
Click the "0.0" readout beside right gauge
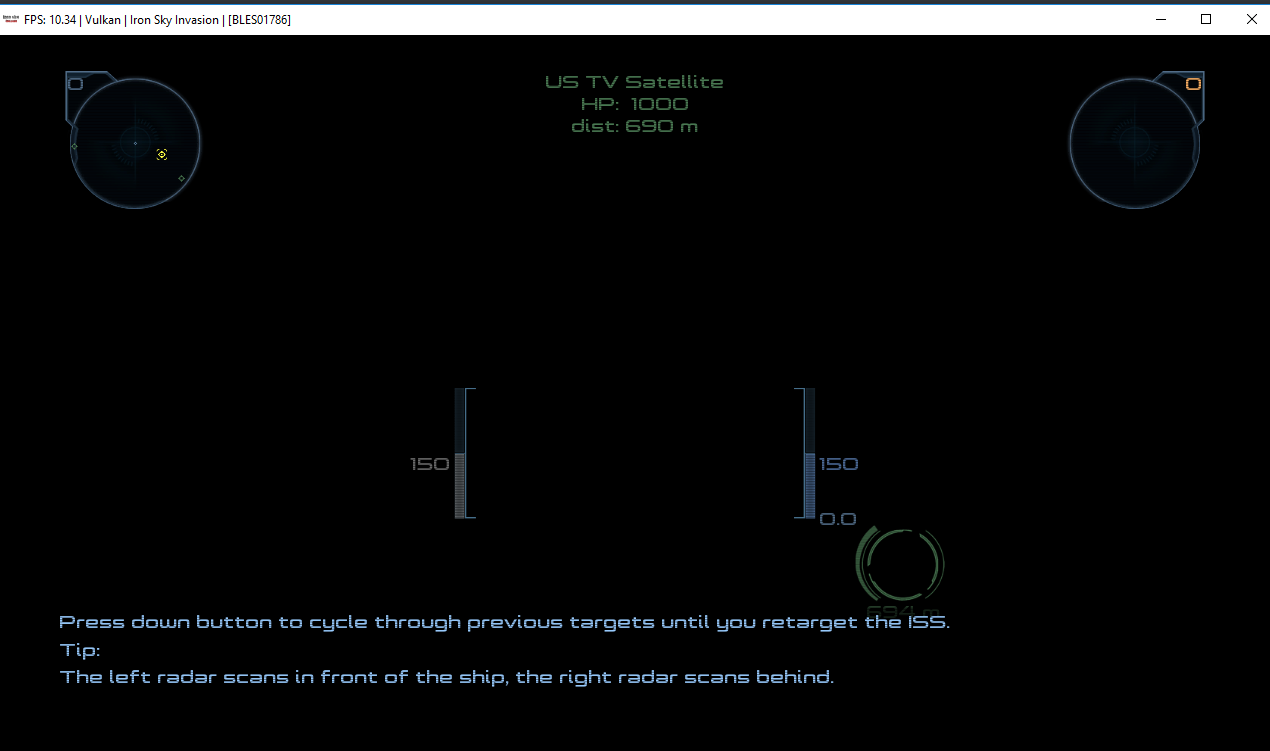pyautogui.click(x=838, y=519)
